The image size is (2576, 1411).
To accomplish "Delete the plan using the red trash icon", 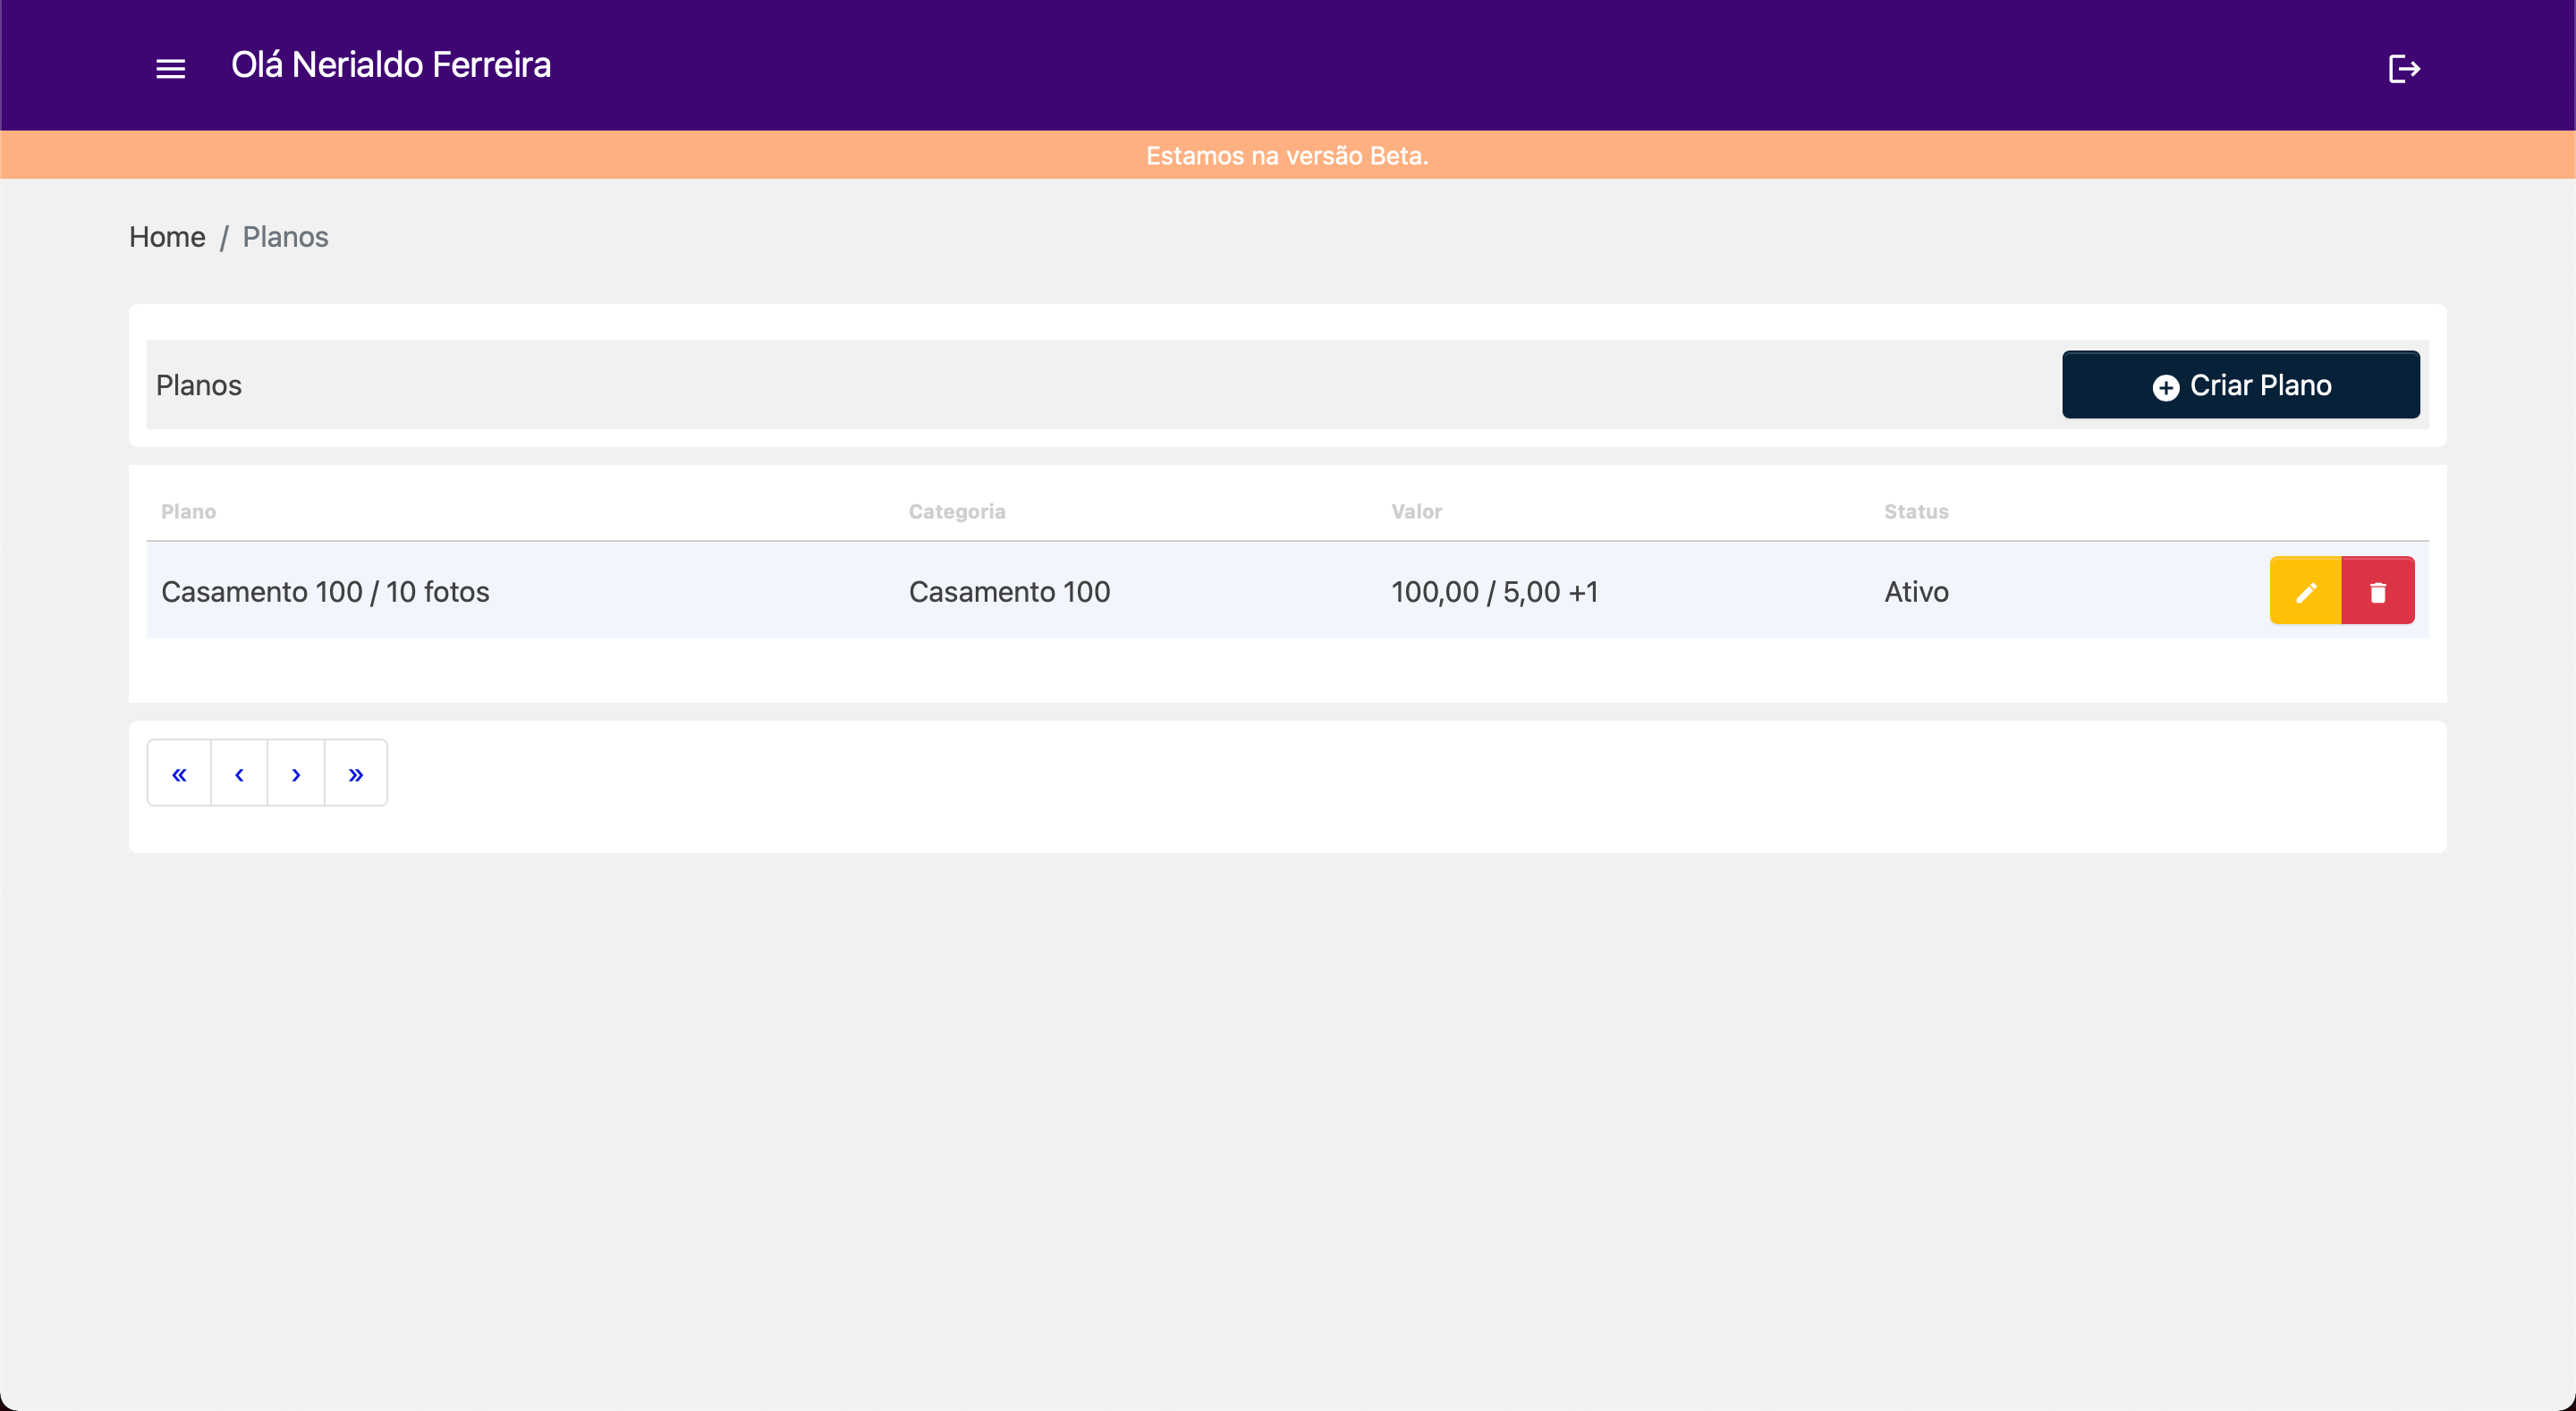I will point(2378,592).
